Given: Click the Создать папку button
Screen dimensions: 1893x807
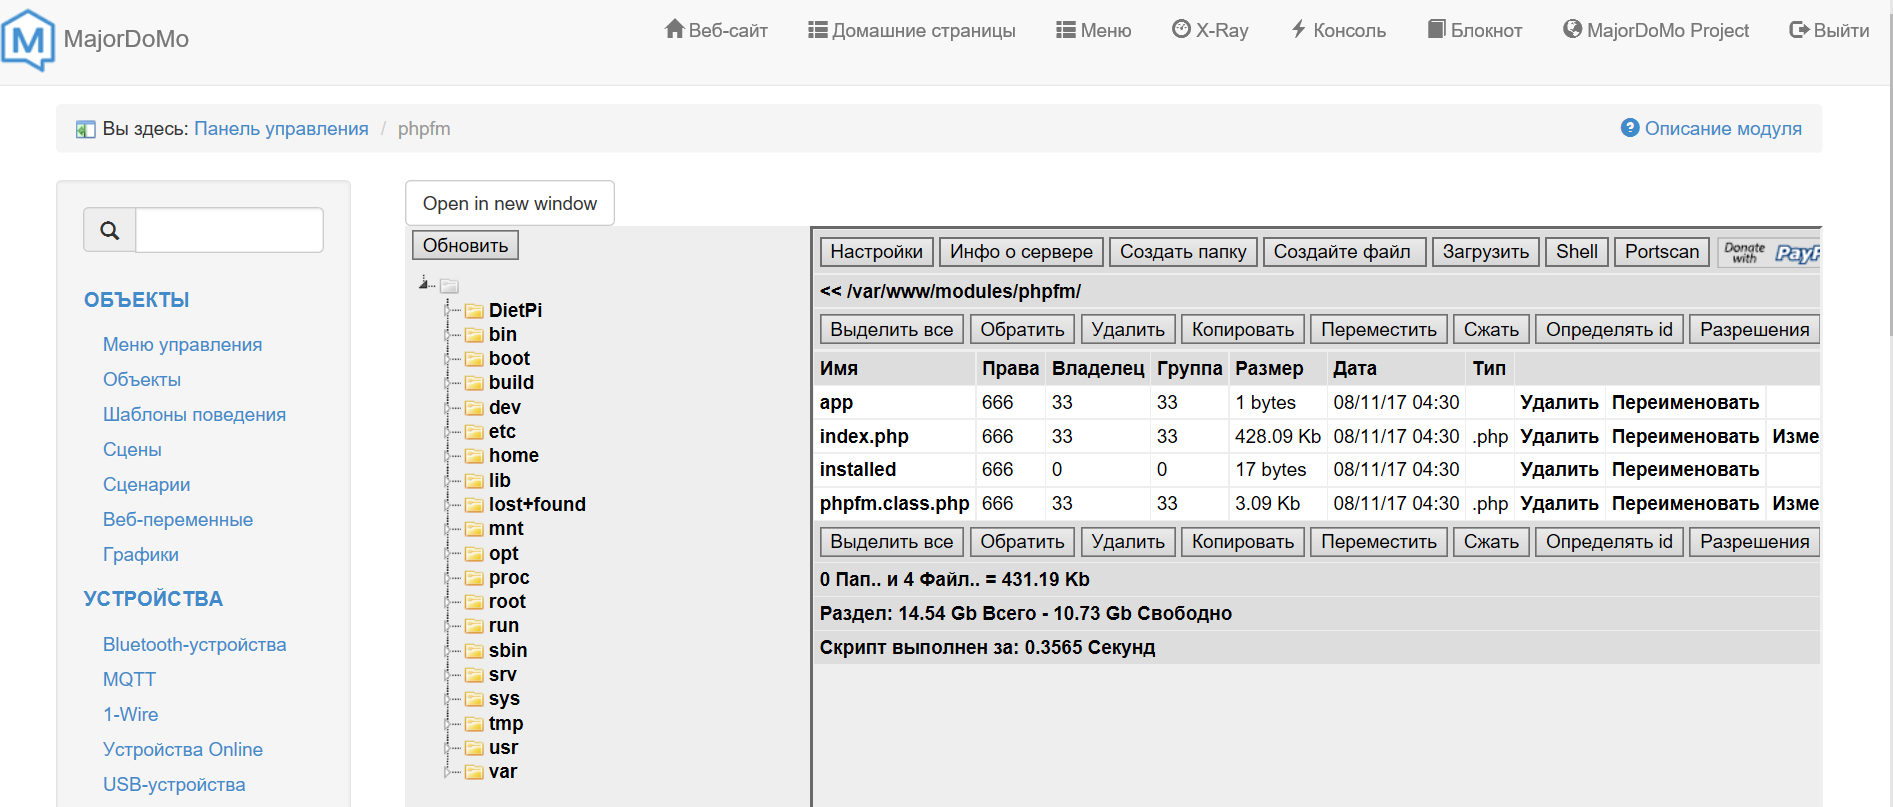Looking at the screenshot, I should click(x=1183, y=252).
